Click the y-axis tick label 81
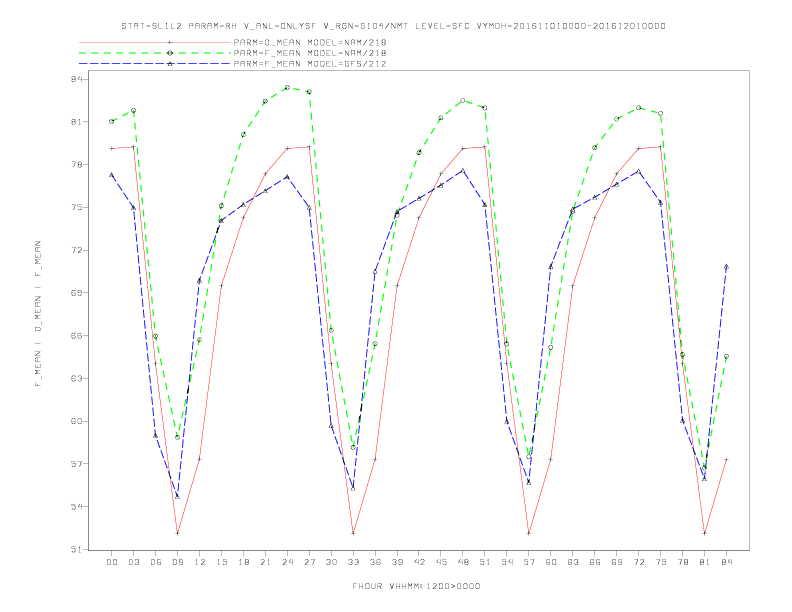The image size is (792, 612). click(76, 122)
